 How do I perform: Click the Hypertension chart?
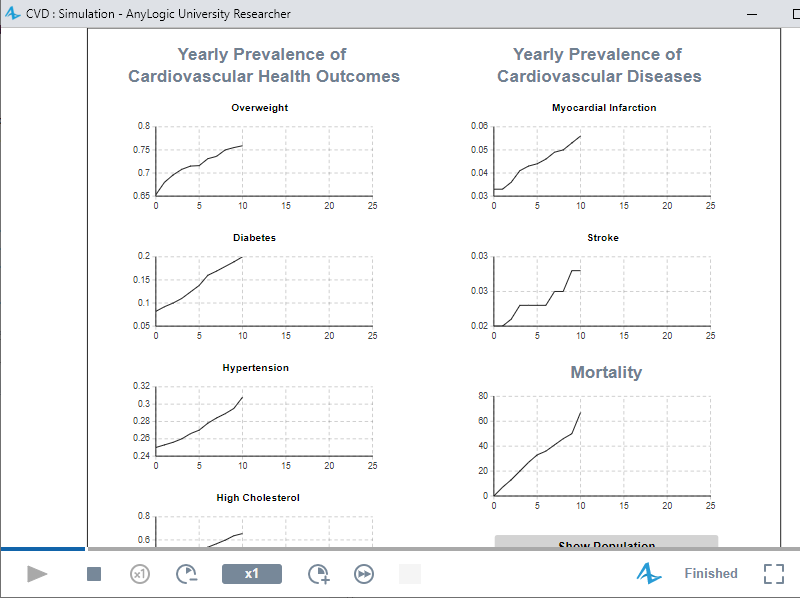[x=264, y=420]
